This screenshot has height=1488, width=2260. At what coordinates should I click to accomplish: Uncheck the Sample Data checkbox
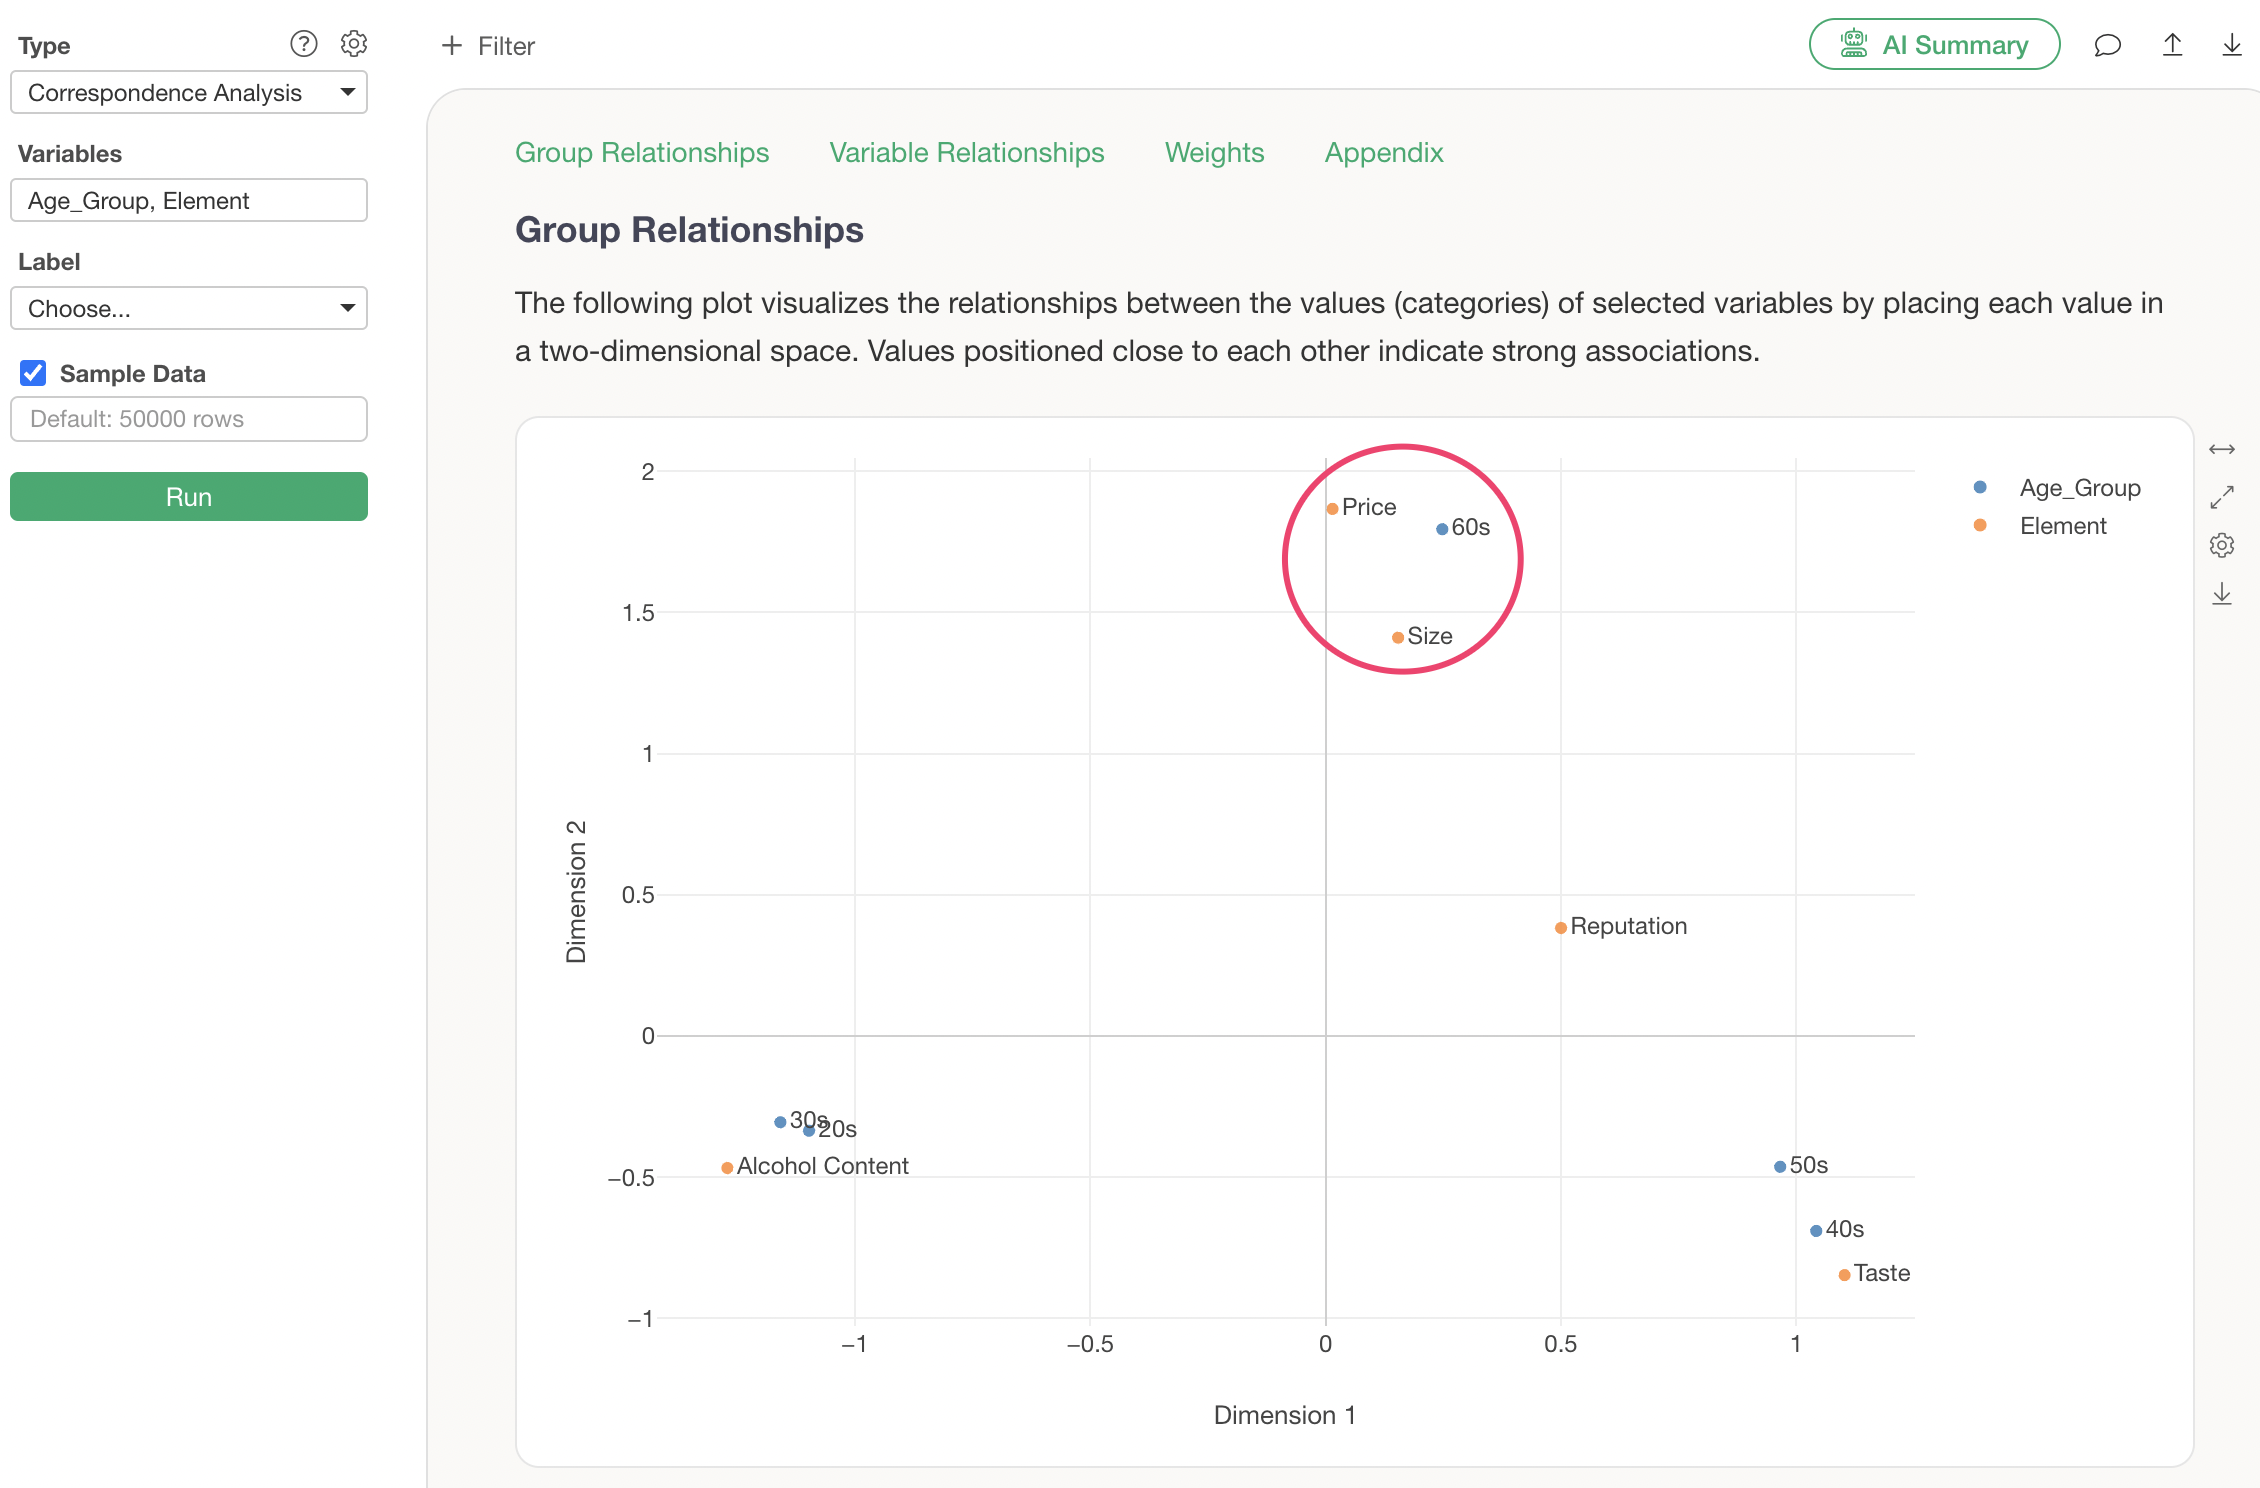tap(33, 373)
